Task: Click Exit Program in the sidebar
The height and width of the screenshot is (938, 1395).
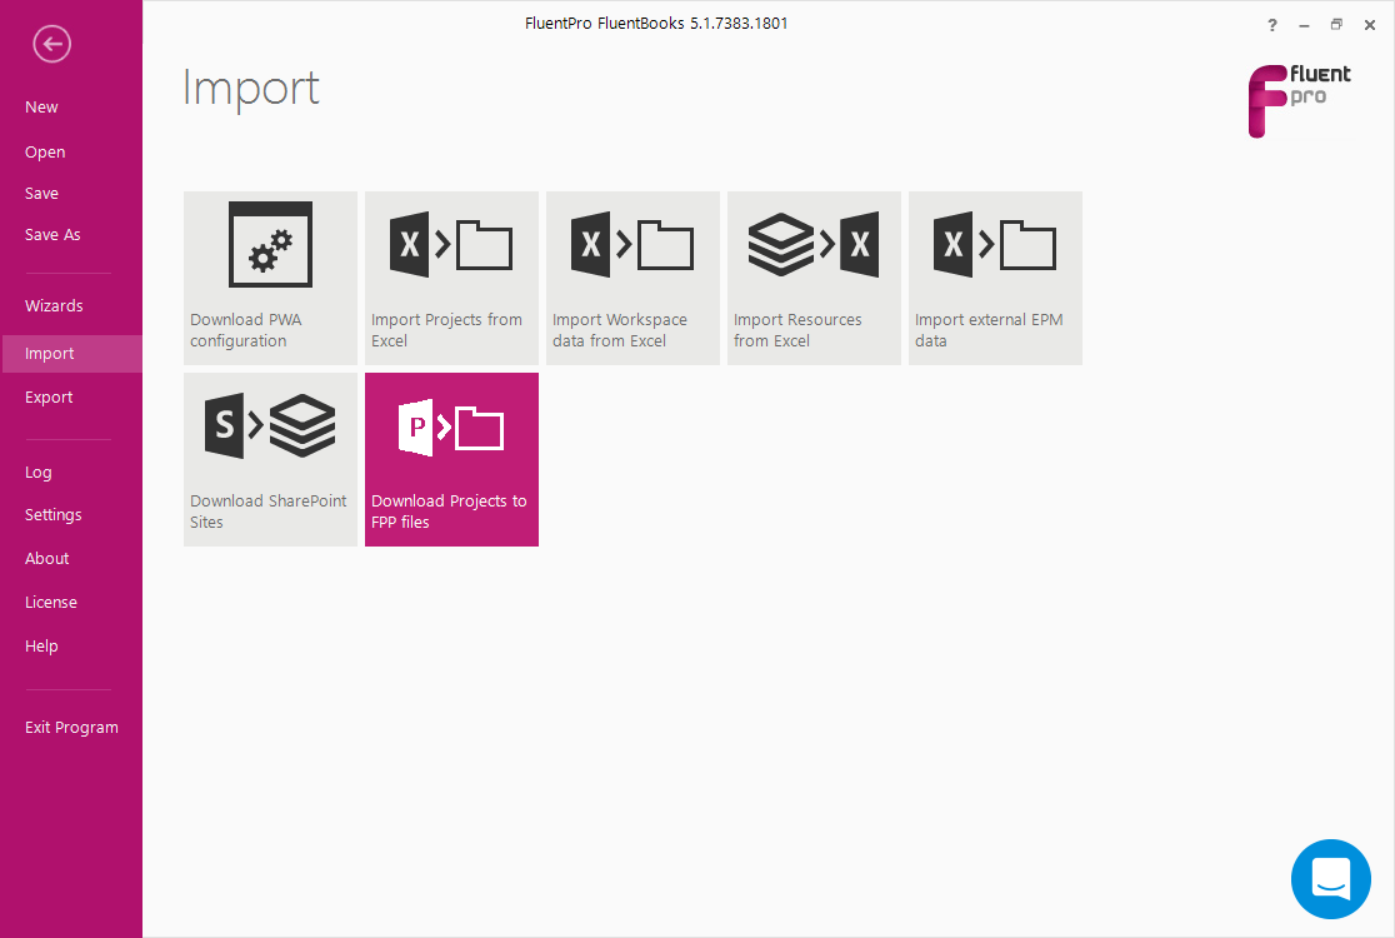Action: 72,727
